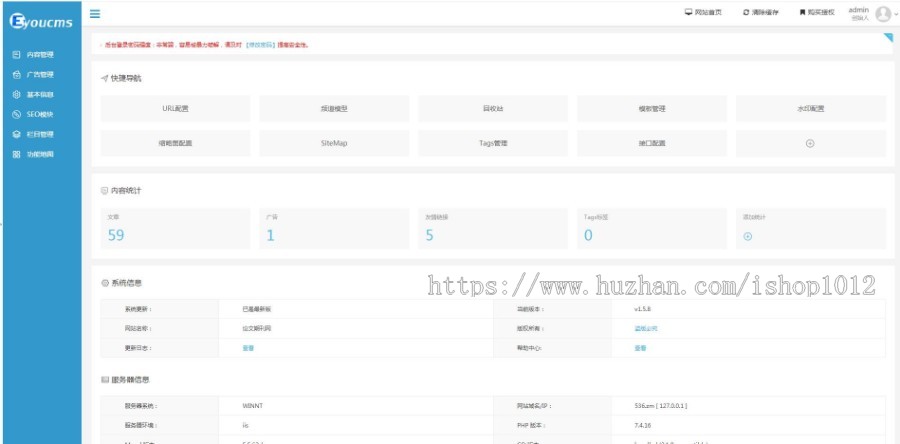
Task: Click the plus icon in 添加统计 card
Action: point(747,236)
